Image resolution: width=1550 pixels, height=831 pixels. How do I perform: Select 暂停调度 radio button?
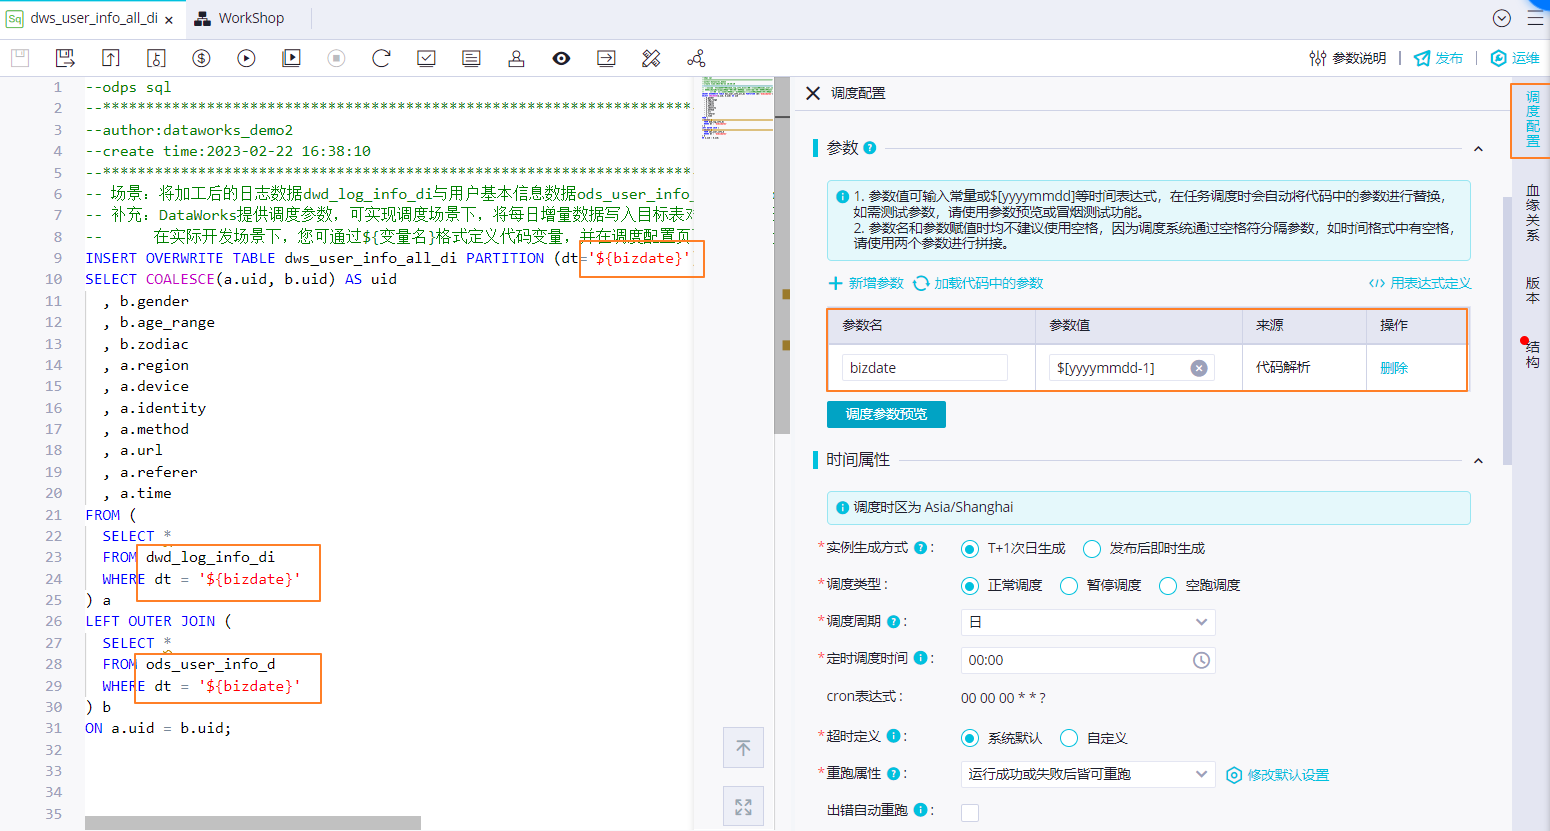pos(1069,585)
